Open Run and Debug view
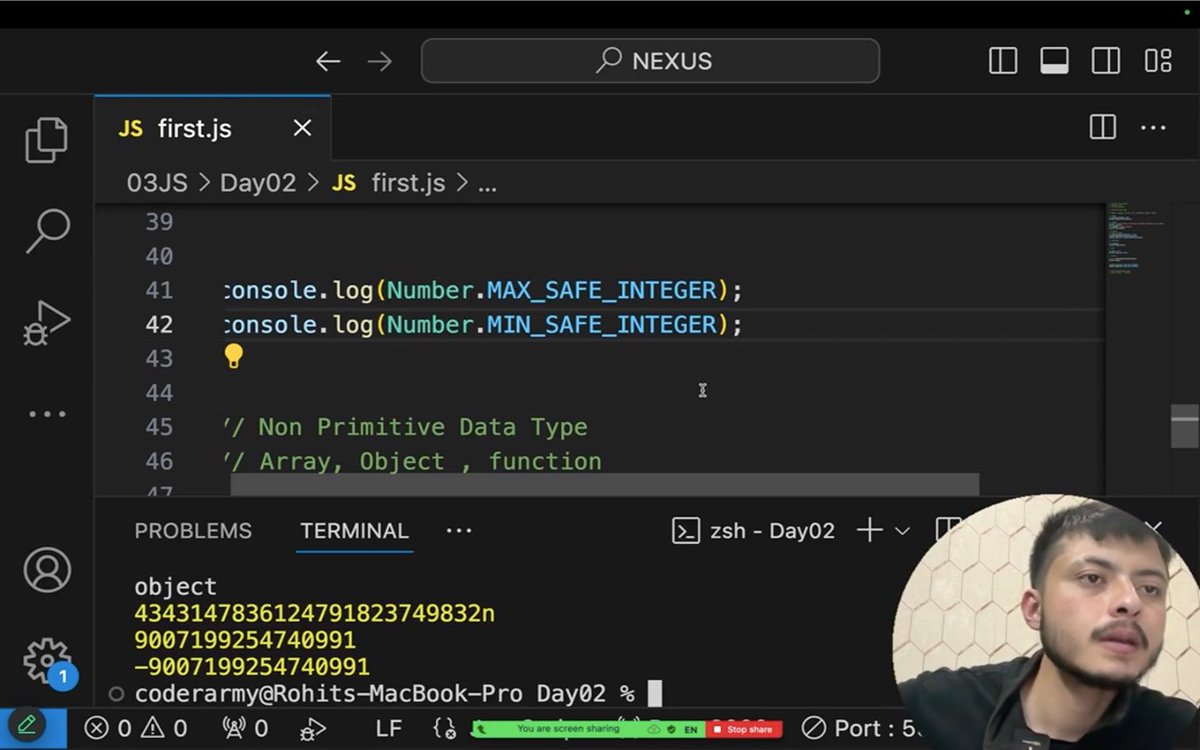The height and width of the screenshot is (750, 1200). point(47,323)
